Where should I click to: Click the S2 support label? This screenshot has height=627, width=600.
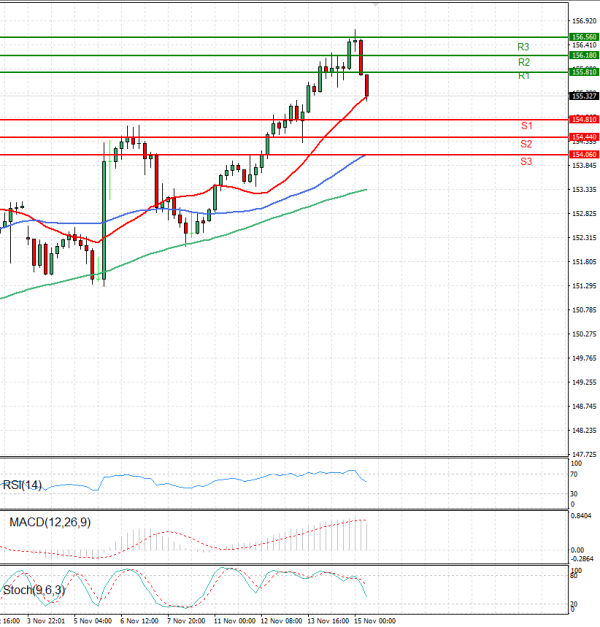tap(526, 144)
